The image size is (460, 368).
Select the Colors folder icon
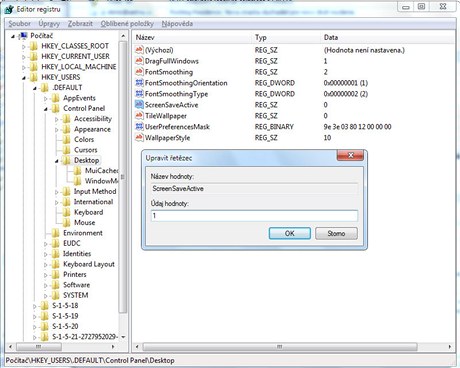(x=67, y=139)
